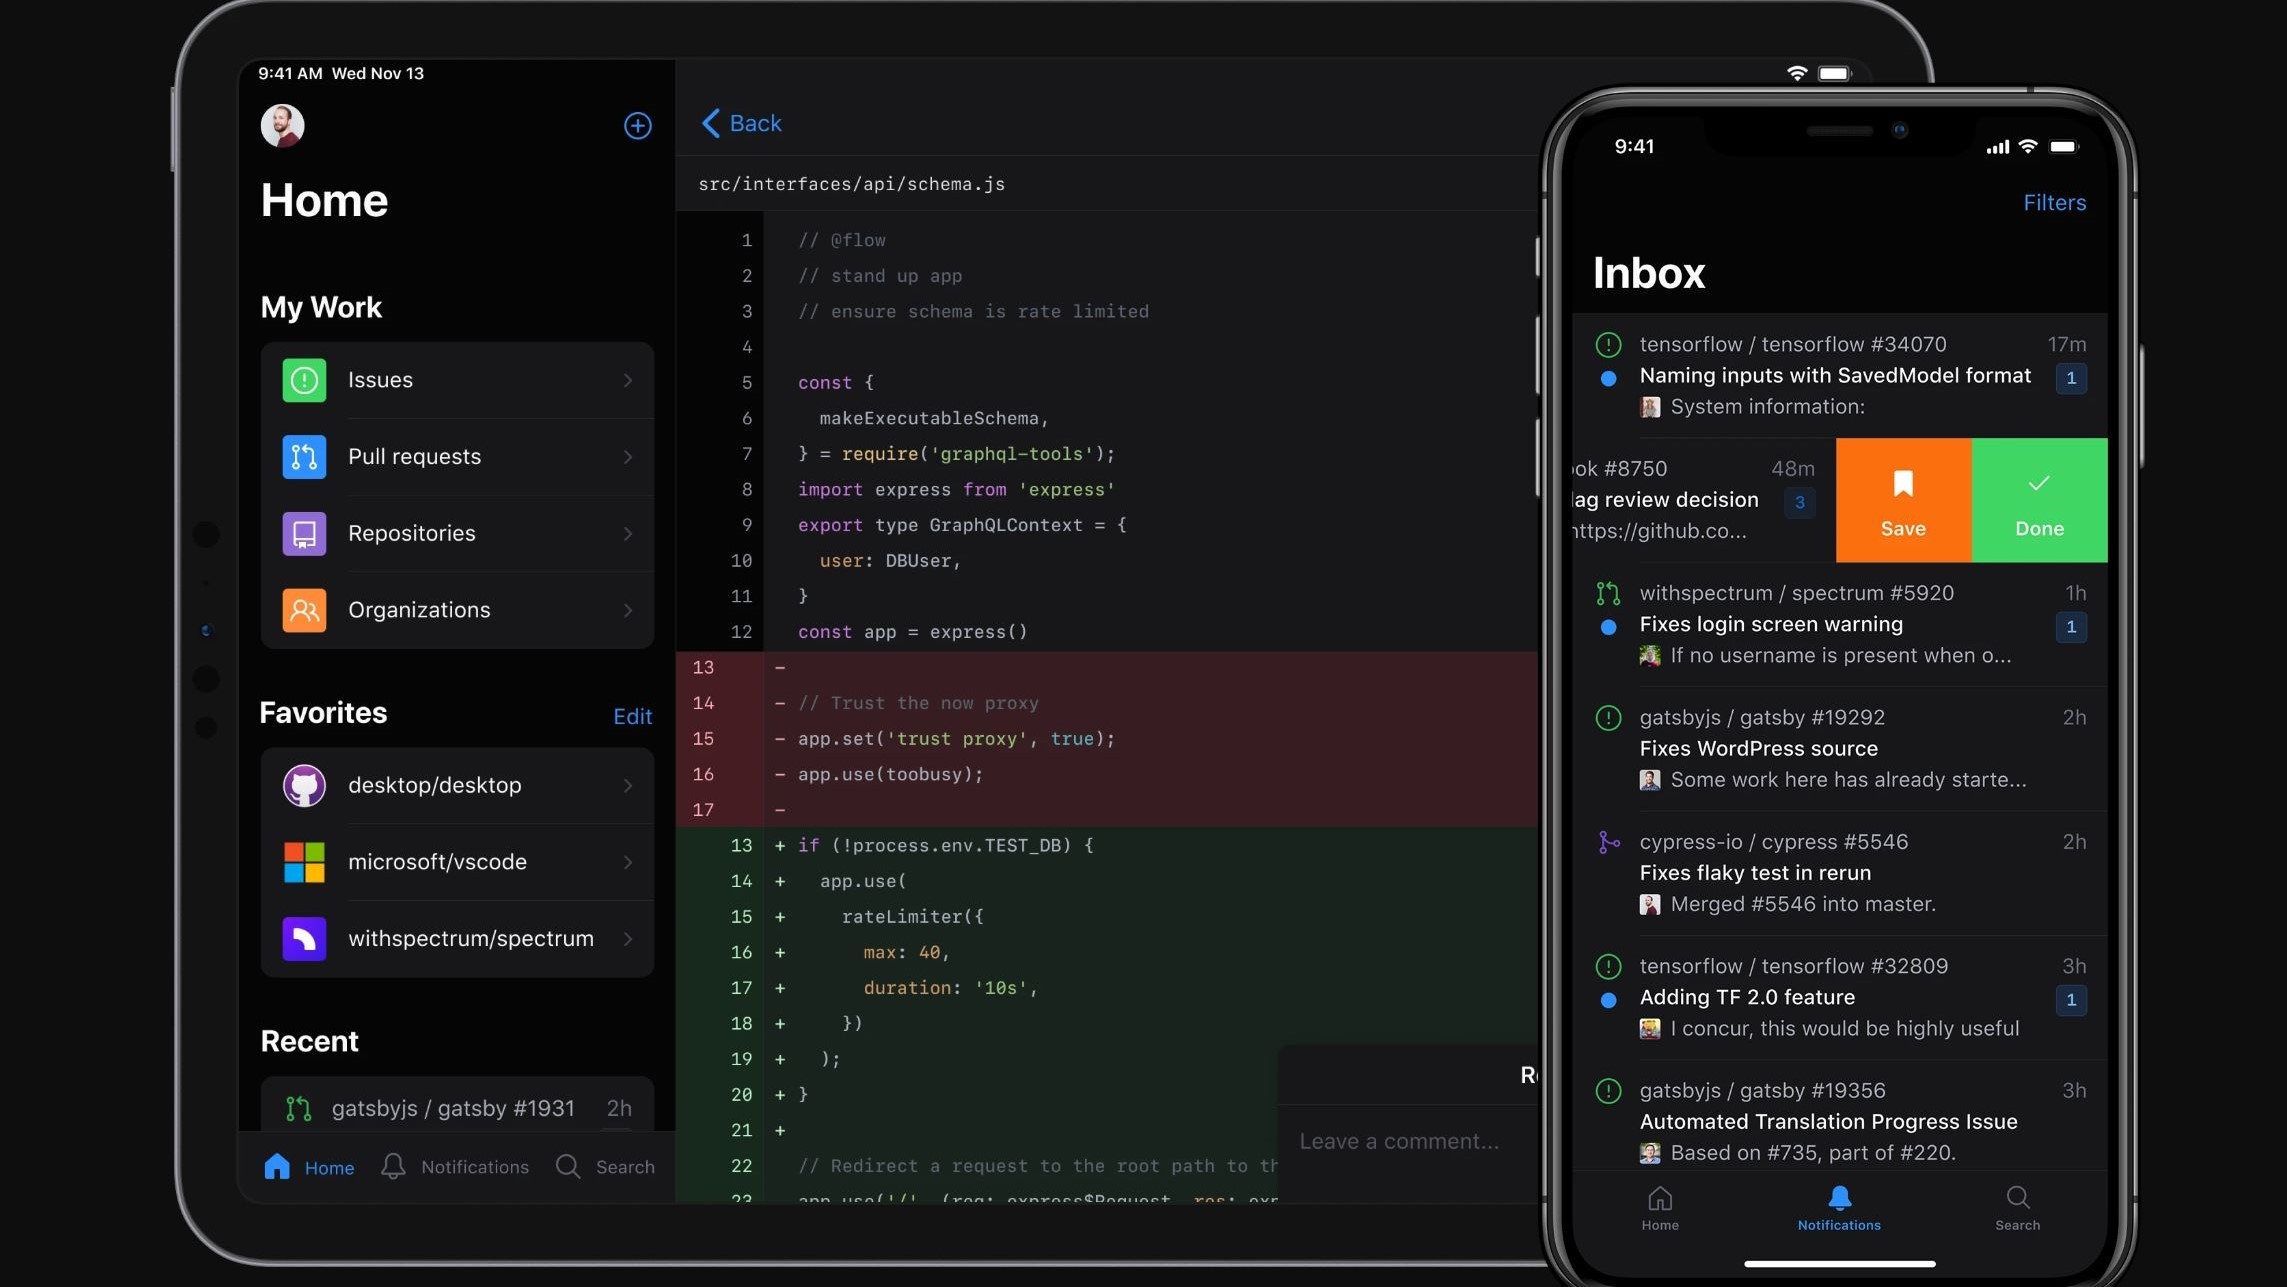Tap count badge 1 on spectrum #5920

point(2071,627)
